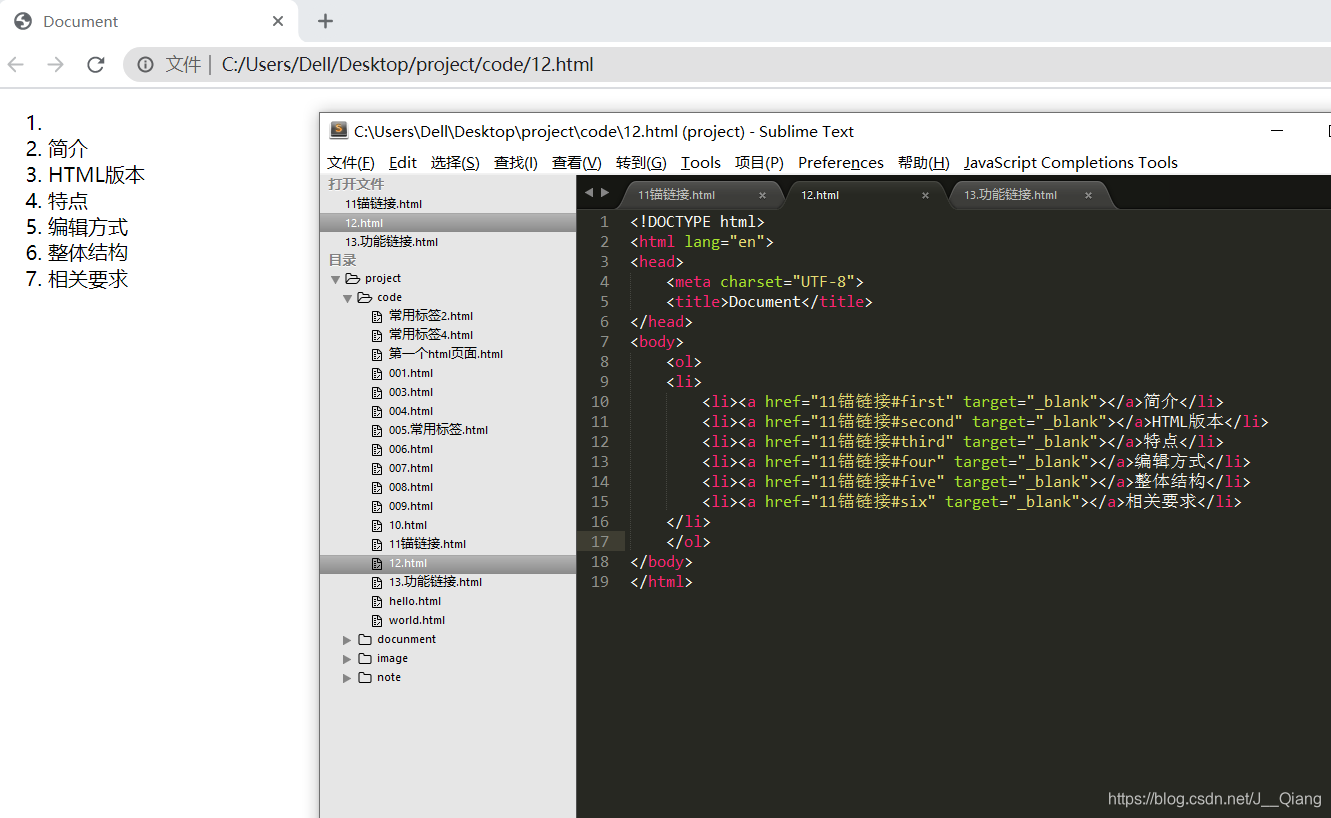This screenshot has height=818, width=1331.
Task: Open the 转到(G) menu
Action: coord(641,162)
